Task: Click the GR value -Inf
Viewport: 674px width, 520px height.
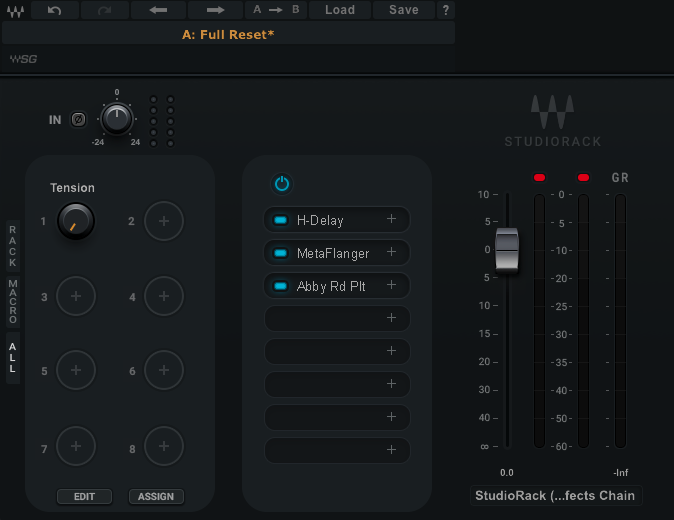Action: 621,473
